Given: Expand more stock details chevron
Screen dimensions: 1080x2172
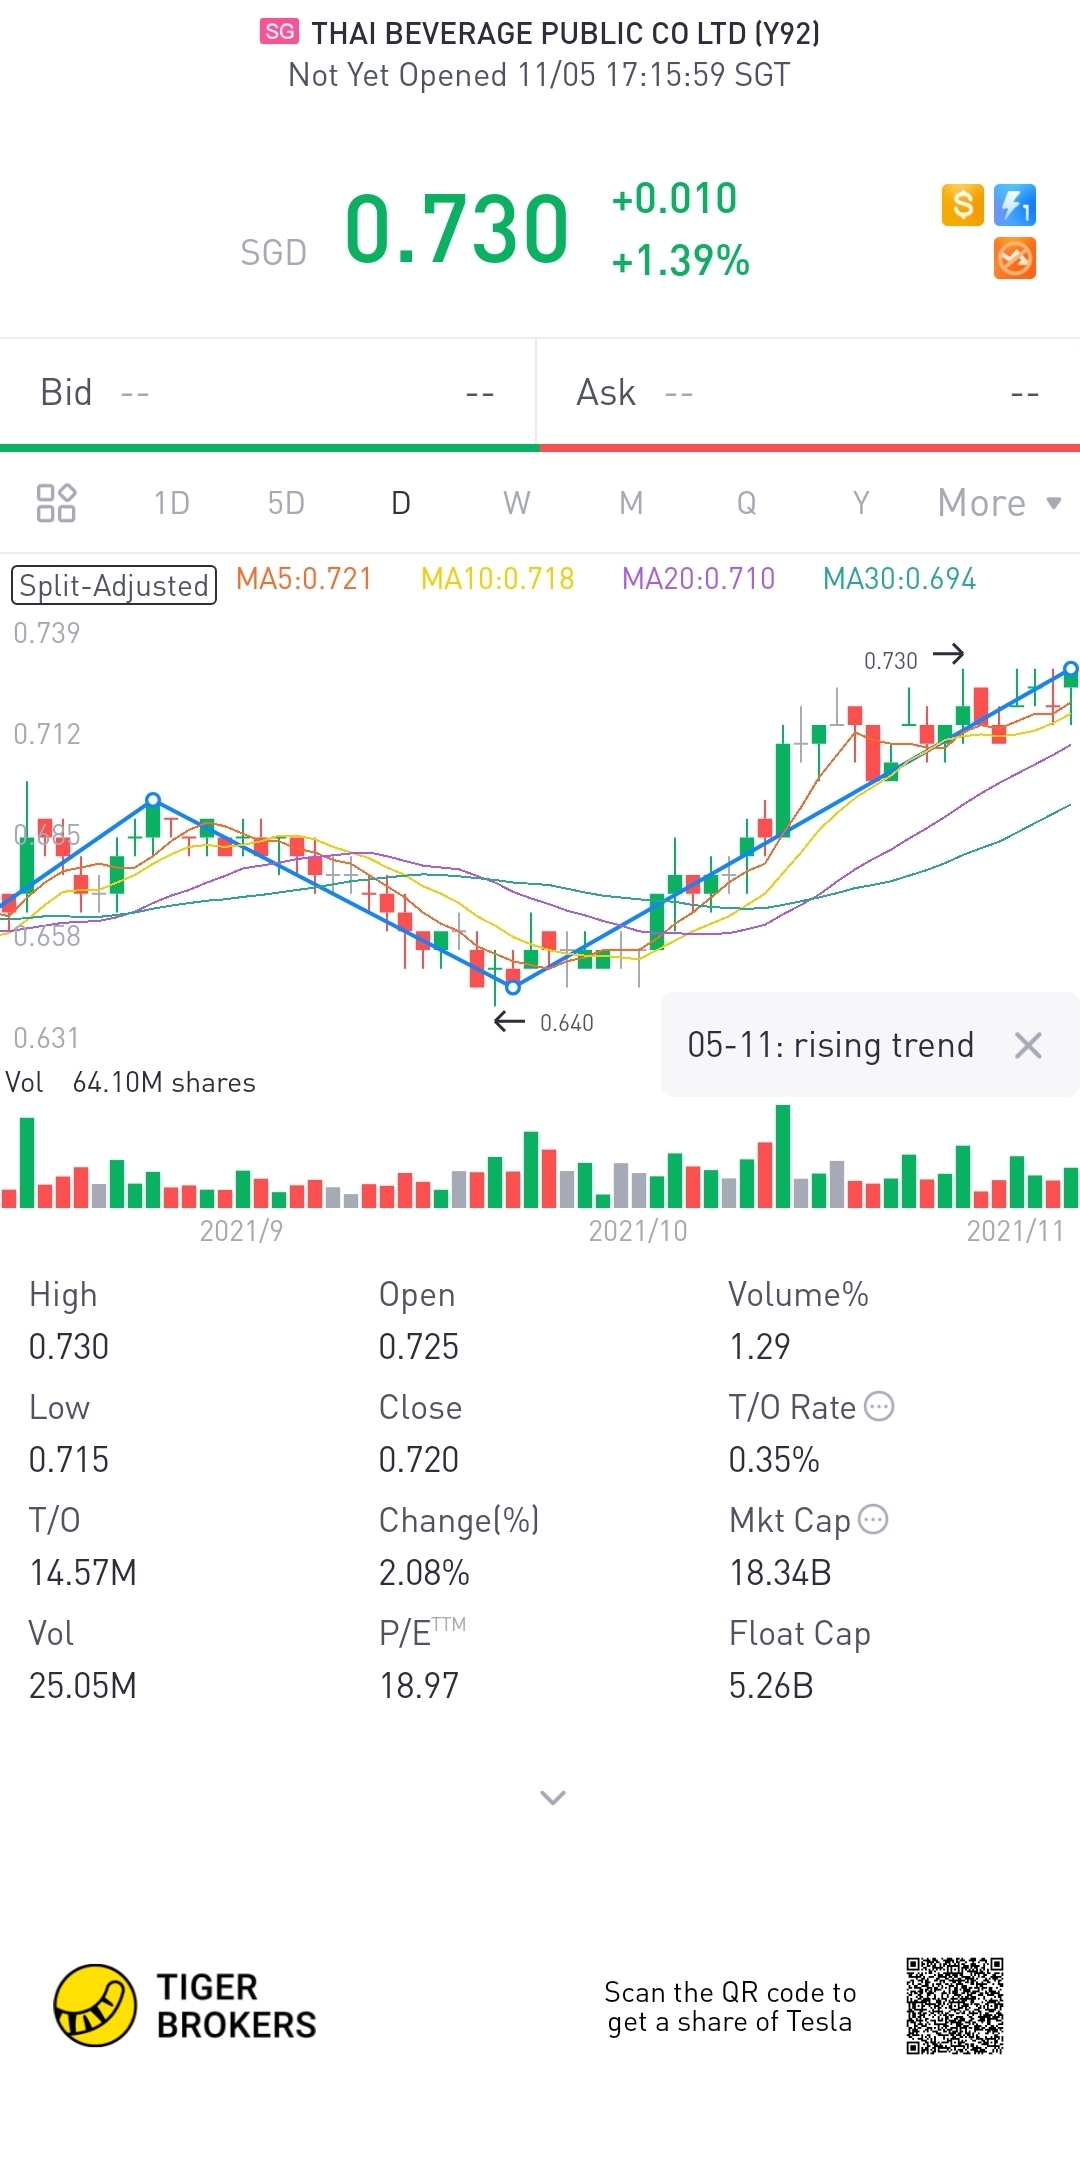Looking at the screenshot, I should (x=553, y=1798).
